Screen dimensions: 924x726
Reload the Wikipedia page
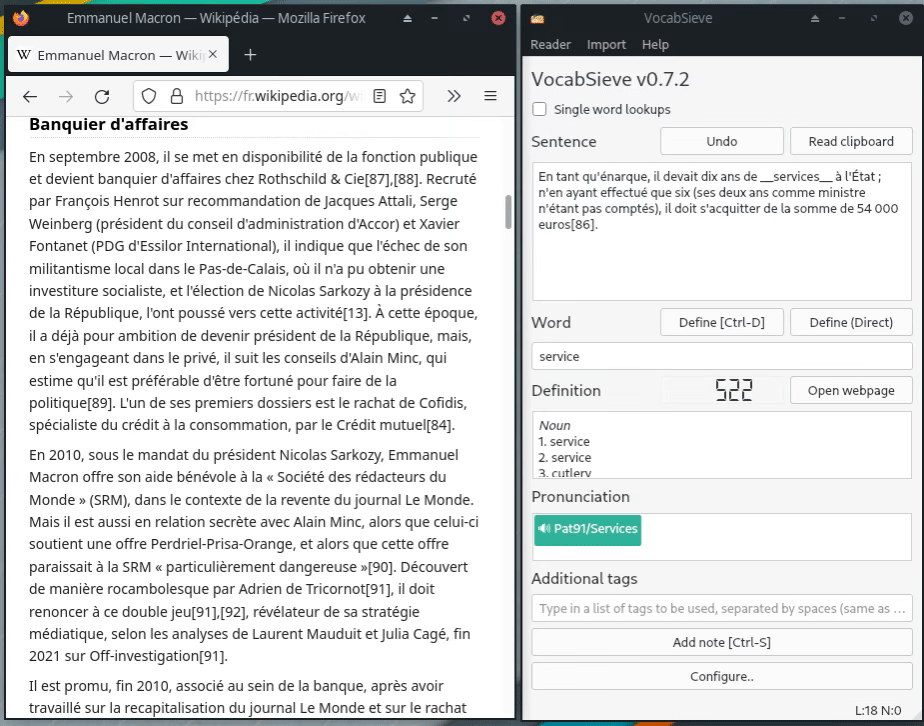point(101,96)
